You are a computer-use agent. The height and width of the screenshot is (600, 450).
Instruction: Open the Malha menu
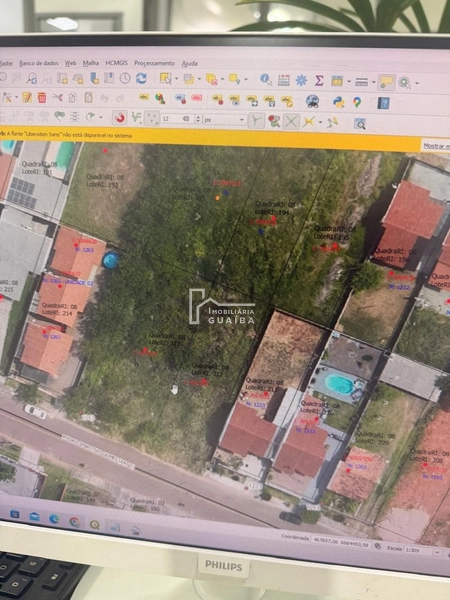91,63
